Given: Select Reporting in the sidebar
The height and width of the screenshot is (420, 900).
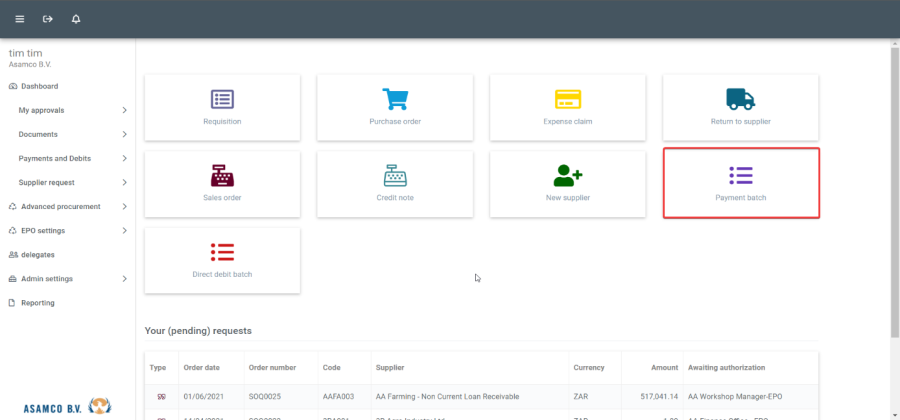Looking at the screenshot, I should click(38, 302).
